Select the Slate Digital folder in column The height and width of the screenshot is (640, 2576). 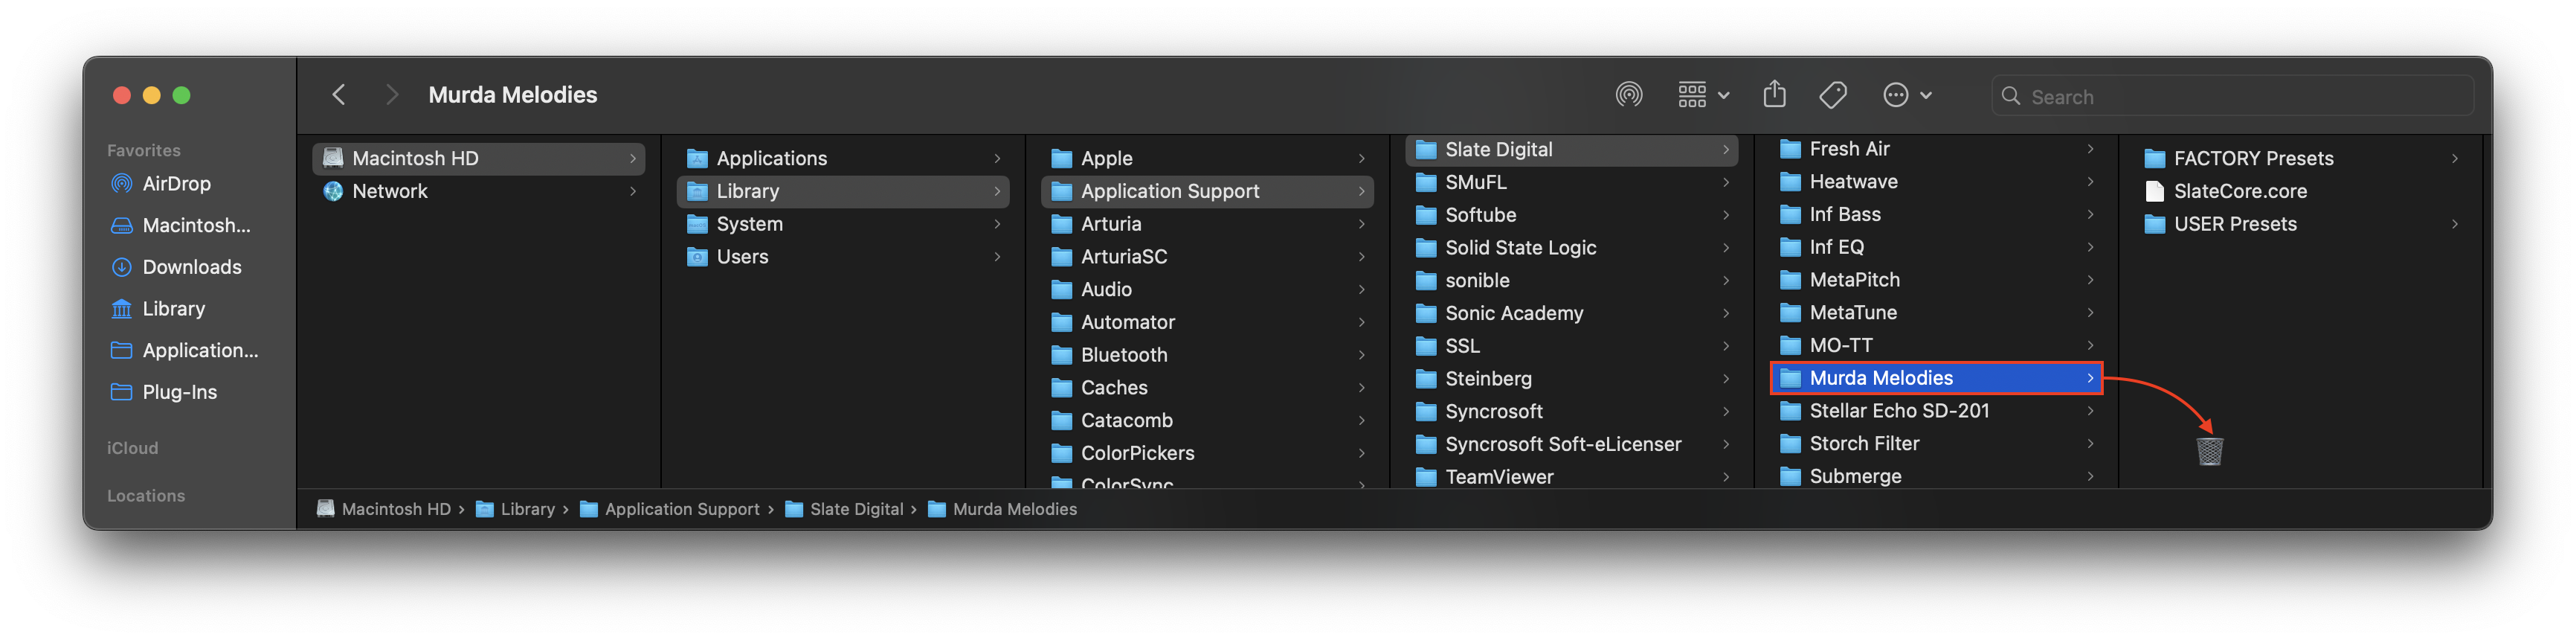(x=1571, y=150)
